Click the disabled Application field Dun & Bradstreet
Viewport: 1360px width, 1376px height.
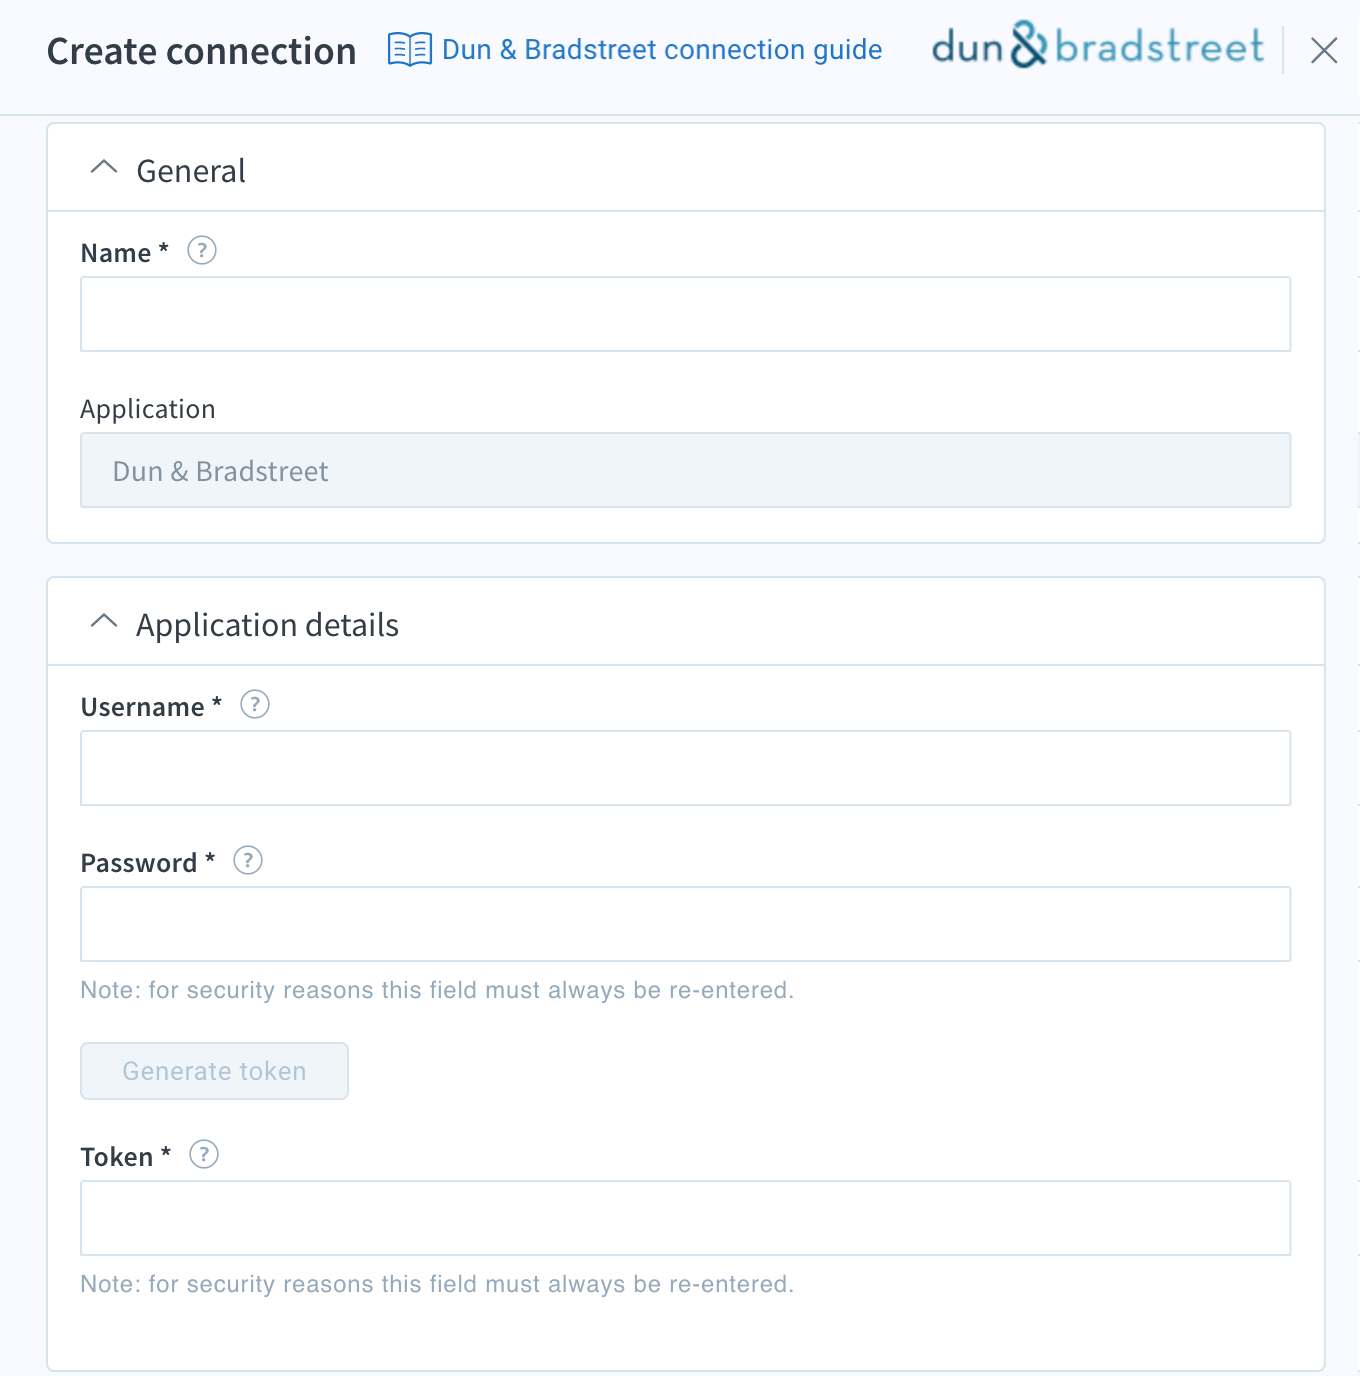686,470
